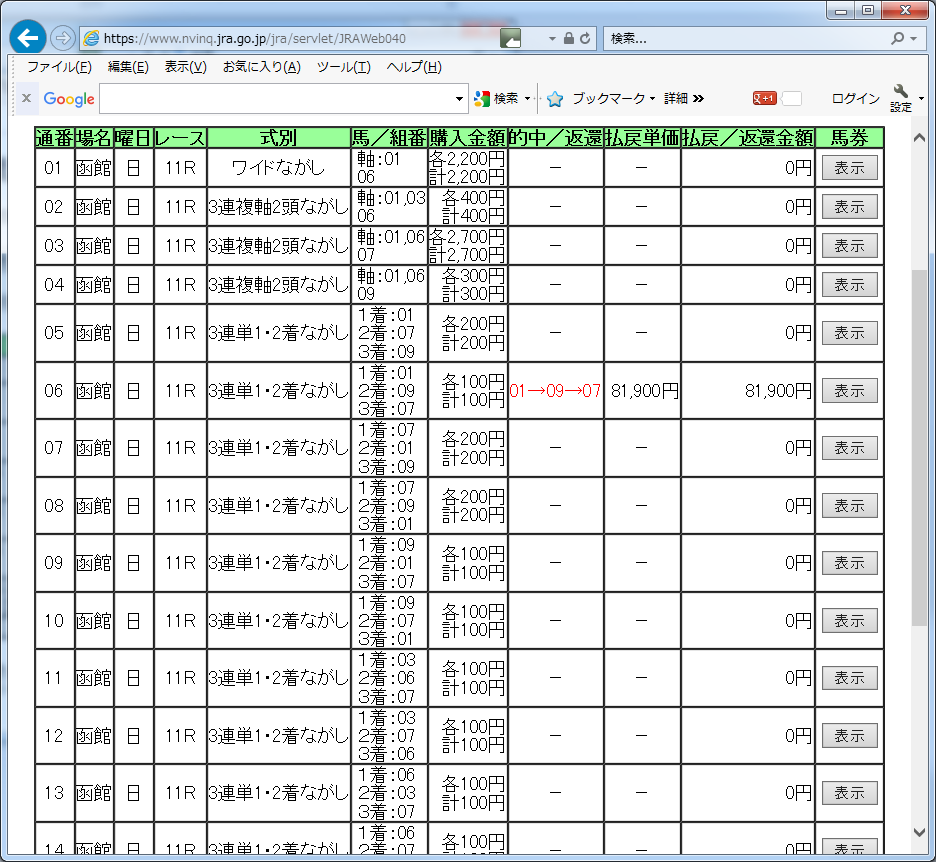Click the browser back arrow button
Screen dimensions: 936x862
(x=27, y=38)
